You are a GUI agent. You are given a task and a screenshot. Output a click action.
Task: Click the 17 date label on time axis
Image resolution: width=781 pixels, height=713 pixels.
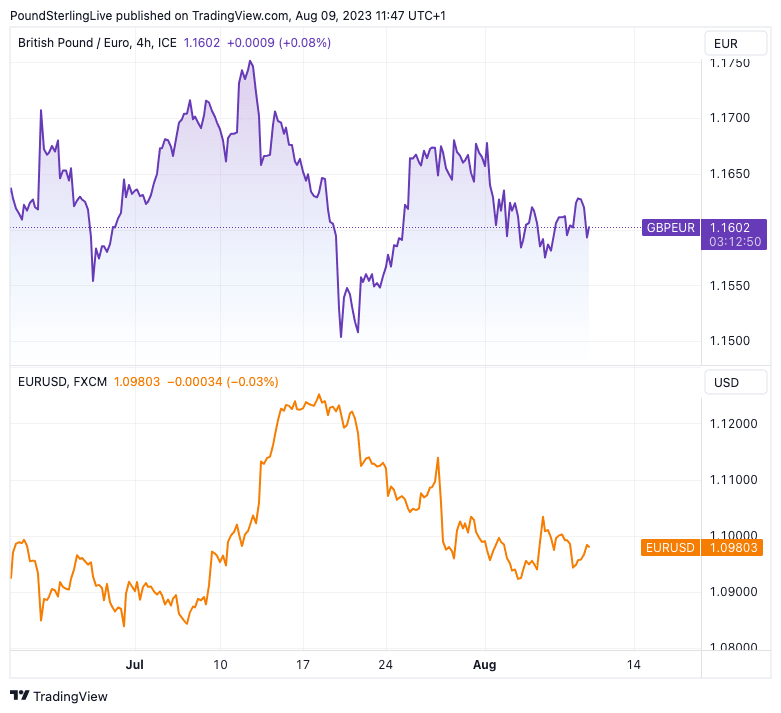303,664
